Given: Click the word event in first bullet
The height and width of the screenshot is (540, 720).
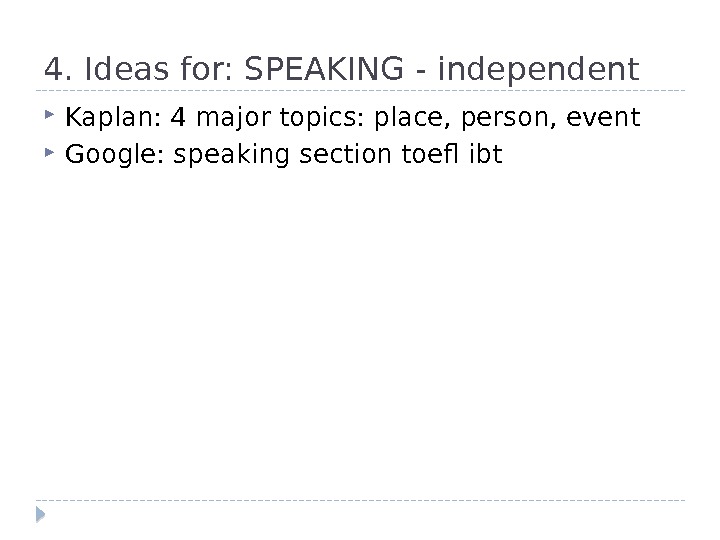Looking at the screenshot, I should (x=602, y=119).
